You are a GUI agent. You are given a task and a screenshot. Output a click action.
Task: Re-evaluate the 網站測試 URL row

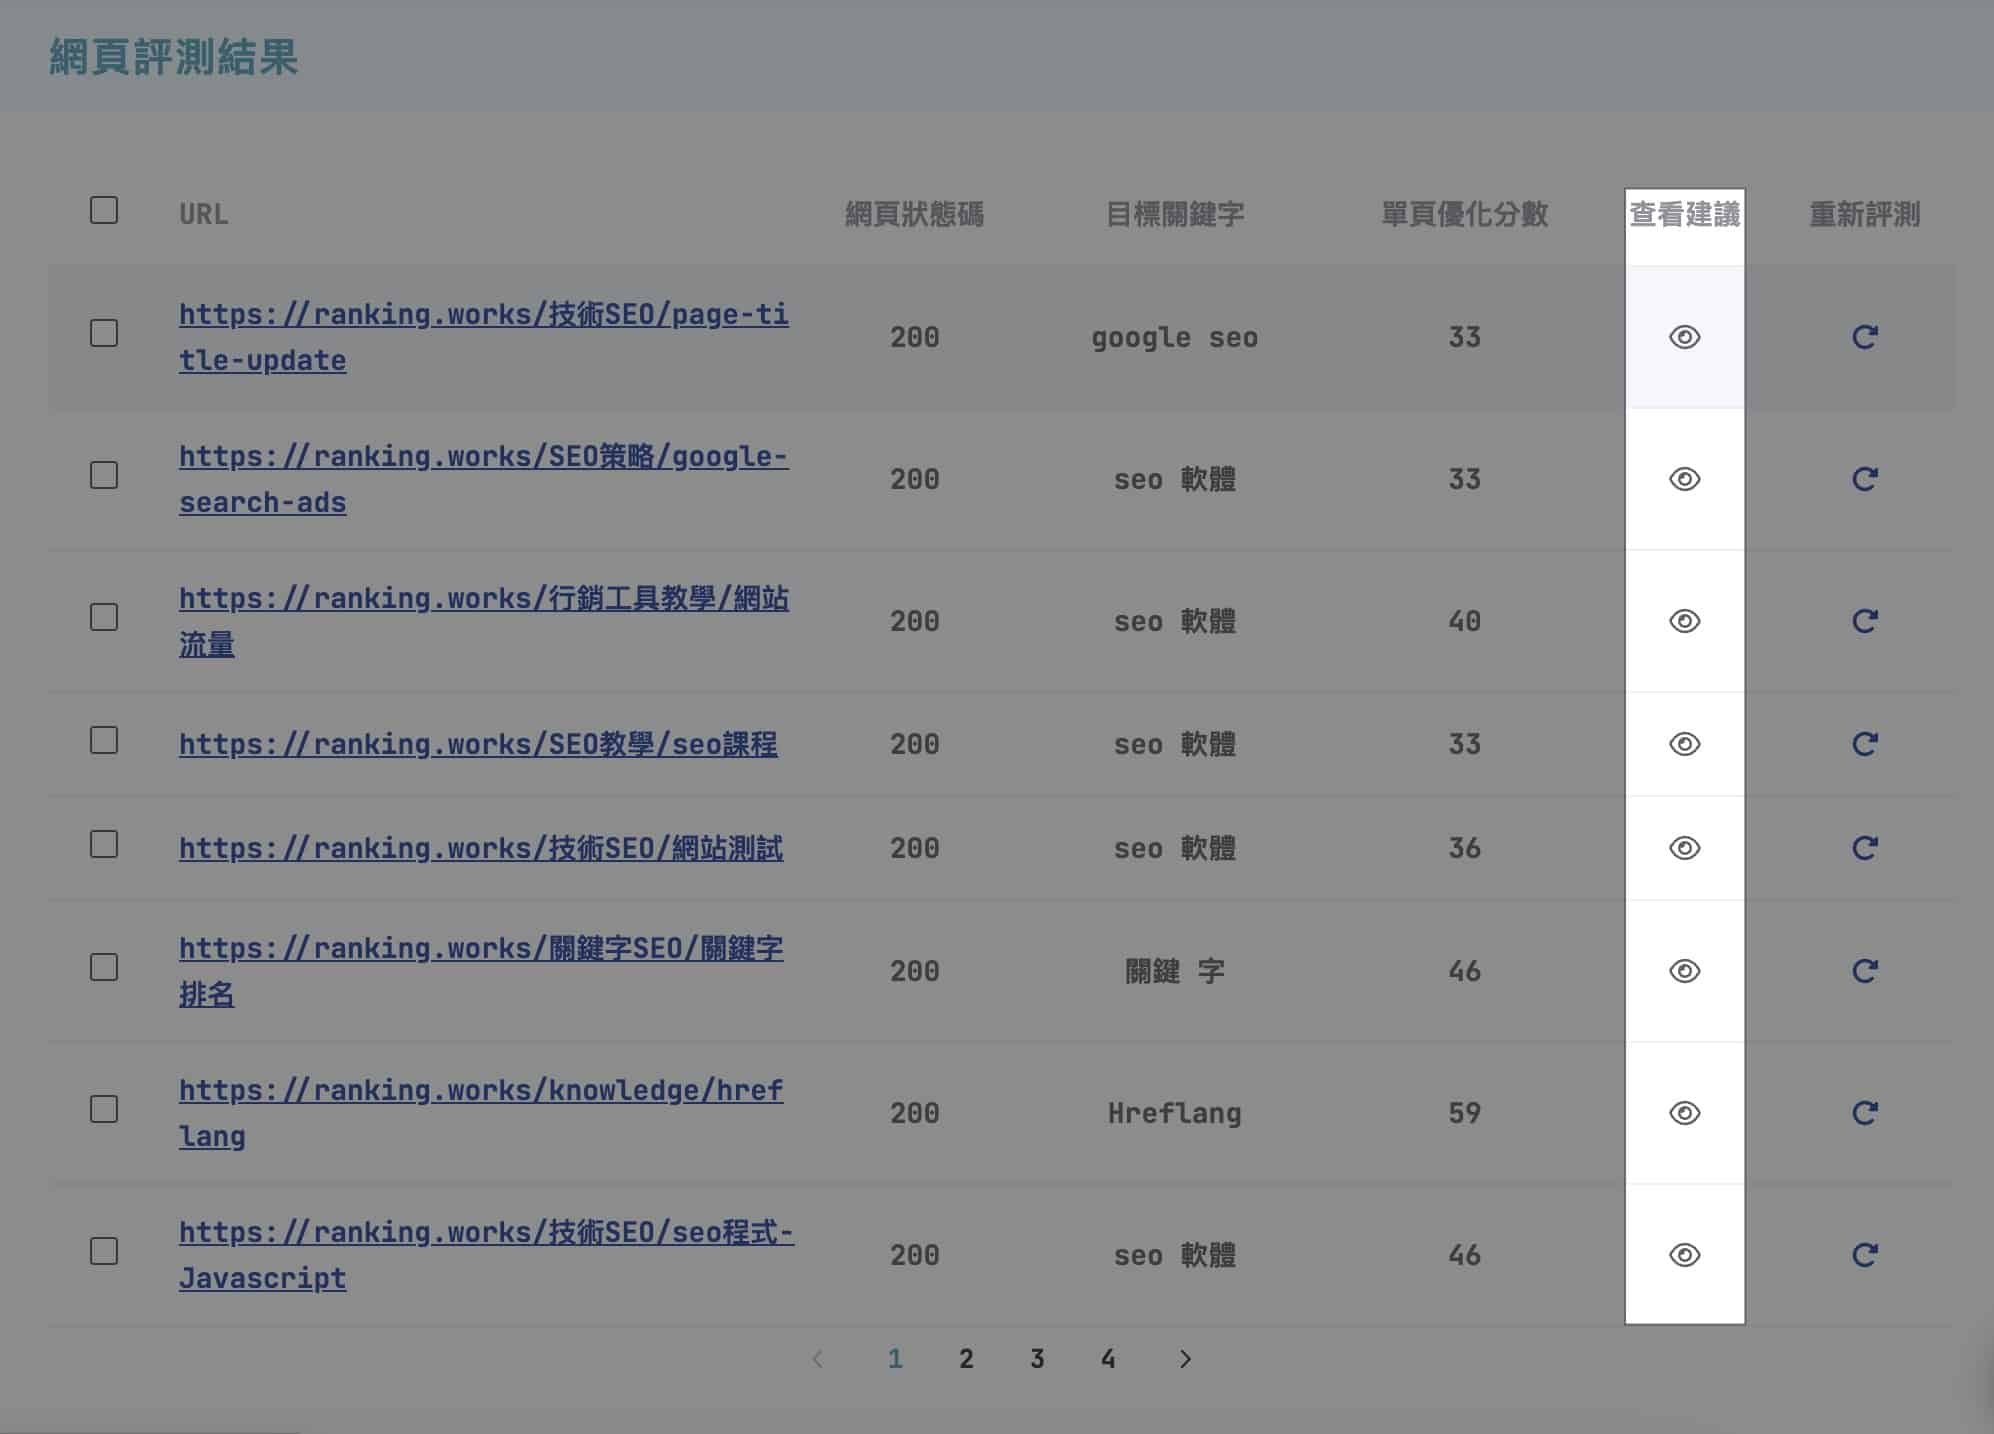click(x=1864, y=848)
